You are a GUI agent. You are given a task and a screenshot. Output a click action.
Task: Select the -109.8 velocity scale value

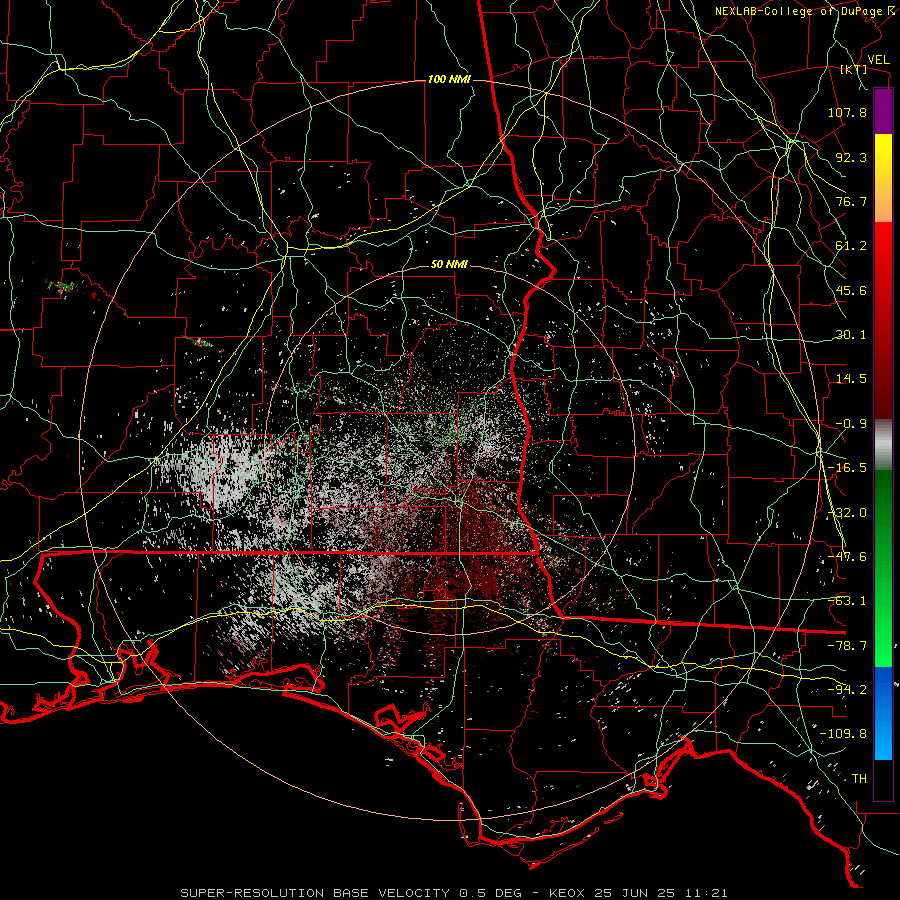point(843,734)
